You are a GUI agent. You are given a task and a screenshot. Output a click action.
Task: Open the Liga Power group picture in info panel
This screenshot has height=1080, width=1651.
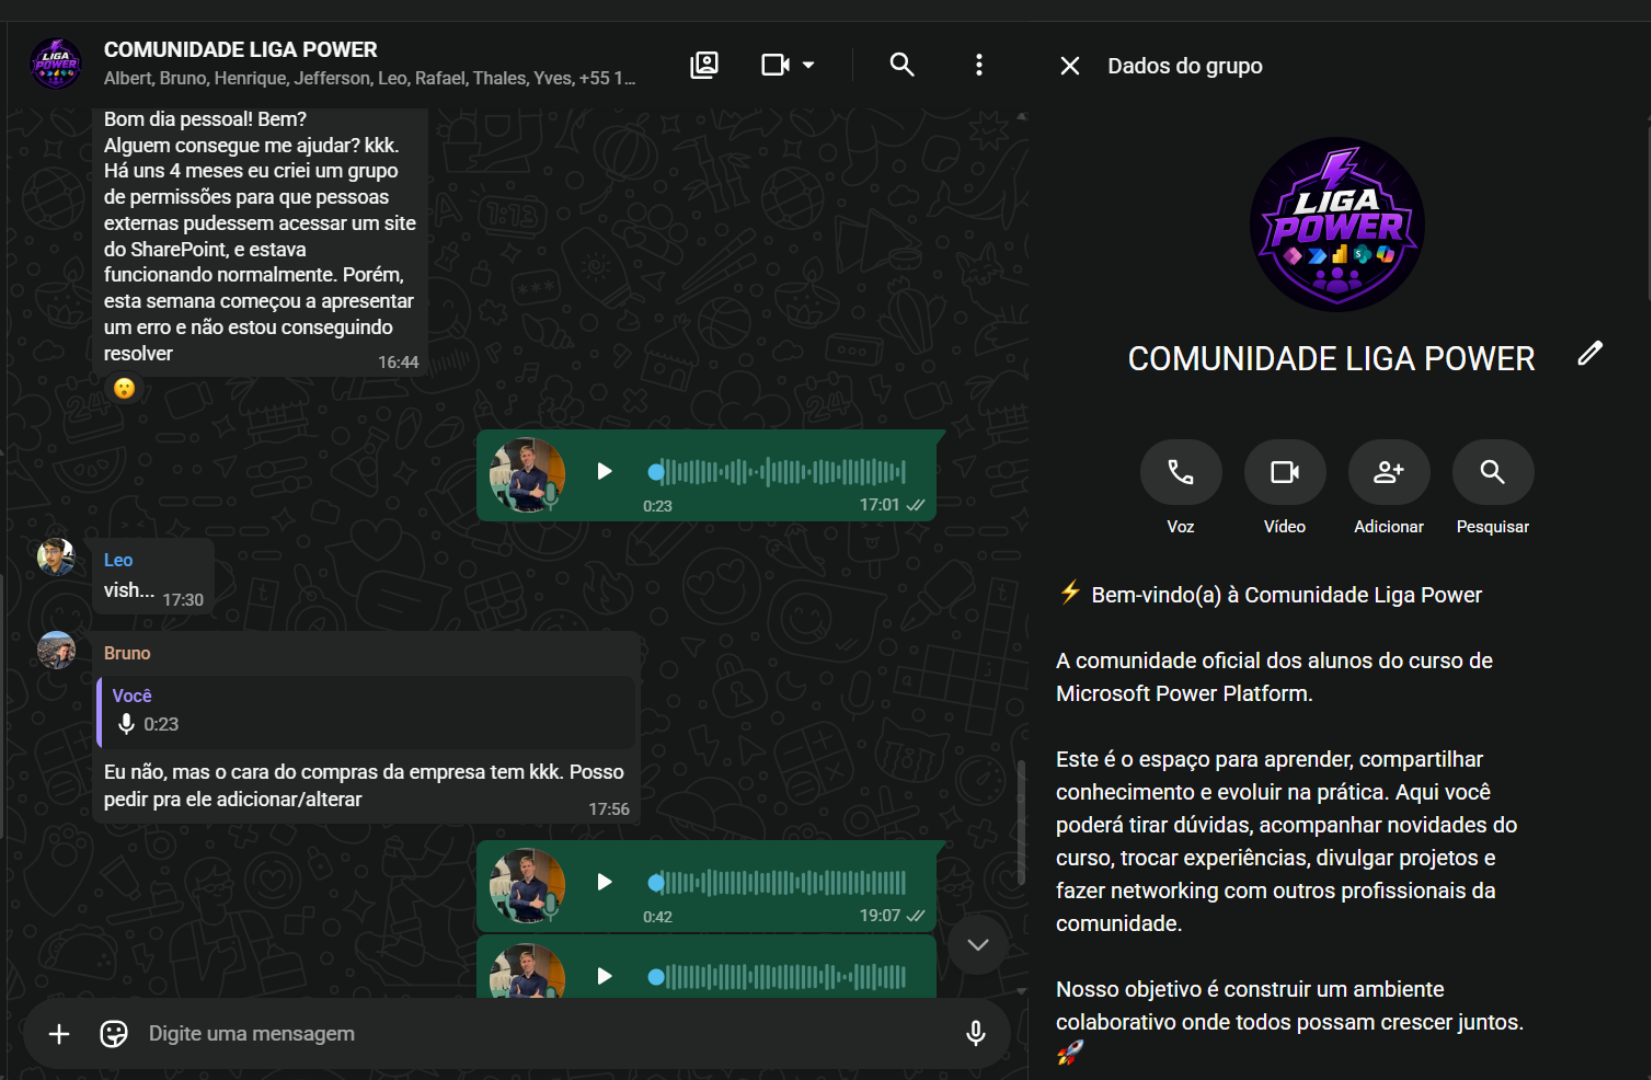coord(1337,225)
